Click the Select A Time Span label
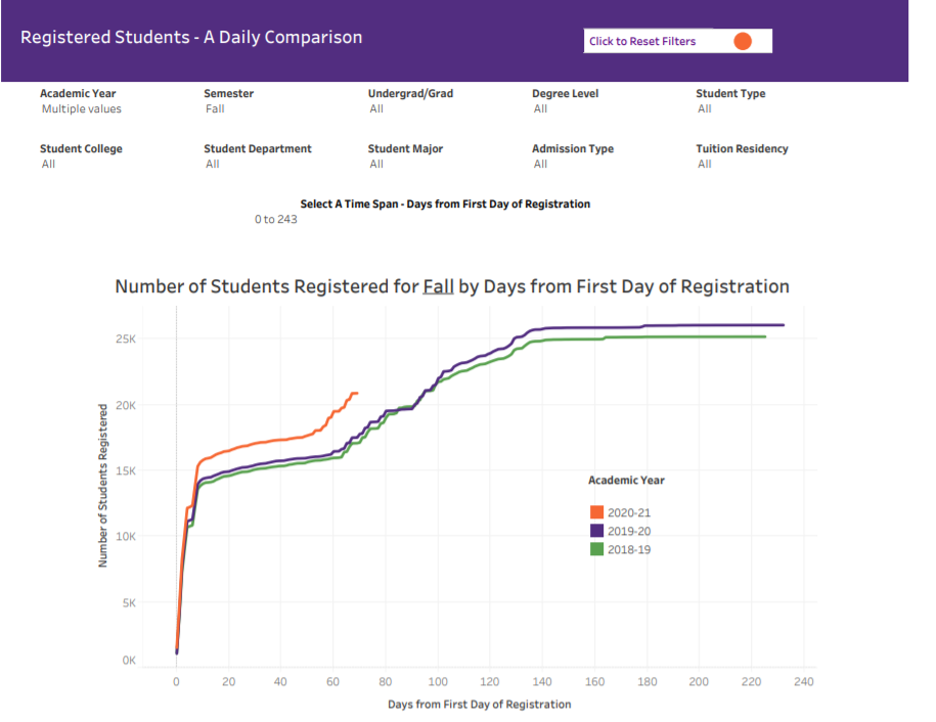The height and width of the screenshot is (722, 936). [x=445, y=204]
